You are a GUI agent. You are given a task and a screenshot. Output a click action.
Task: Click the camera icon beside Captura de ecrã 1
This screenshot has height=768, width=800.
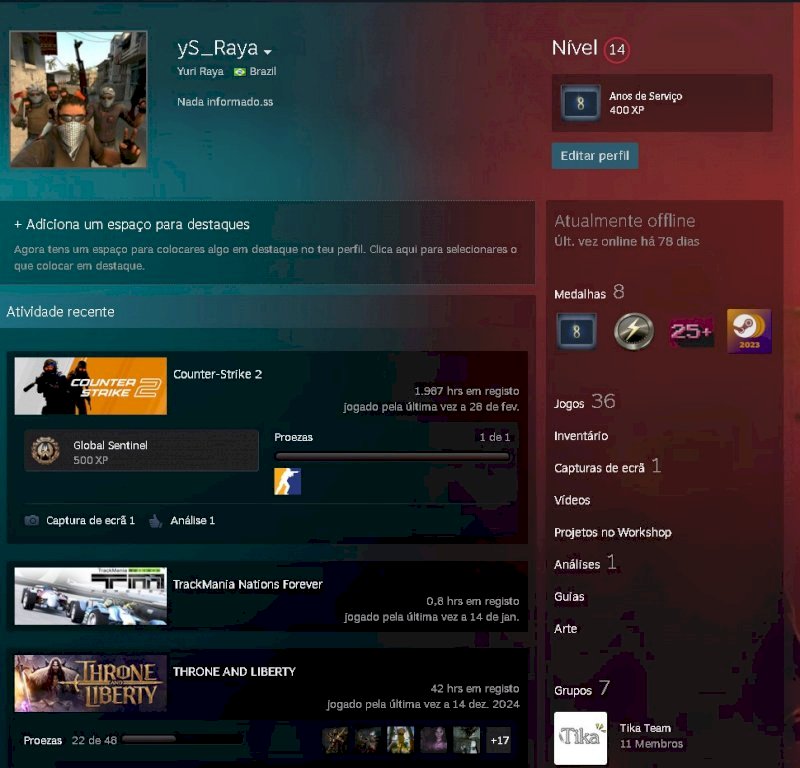32,521
